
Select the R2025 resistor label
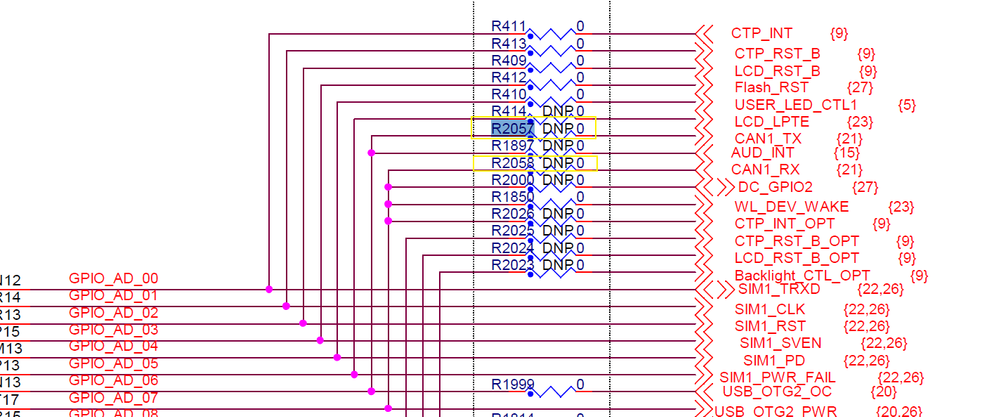point(512,230)
